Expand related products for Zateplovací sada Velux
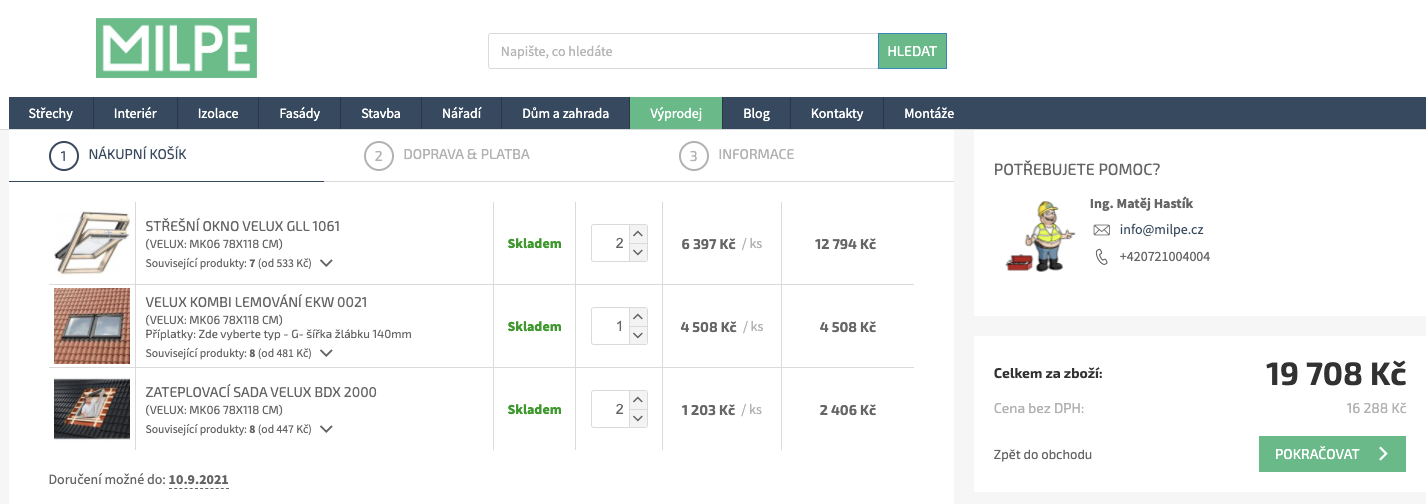The image size is (1426, 504). click(326, 429)
